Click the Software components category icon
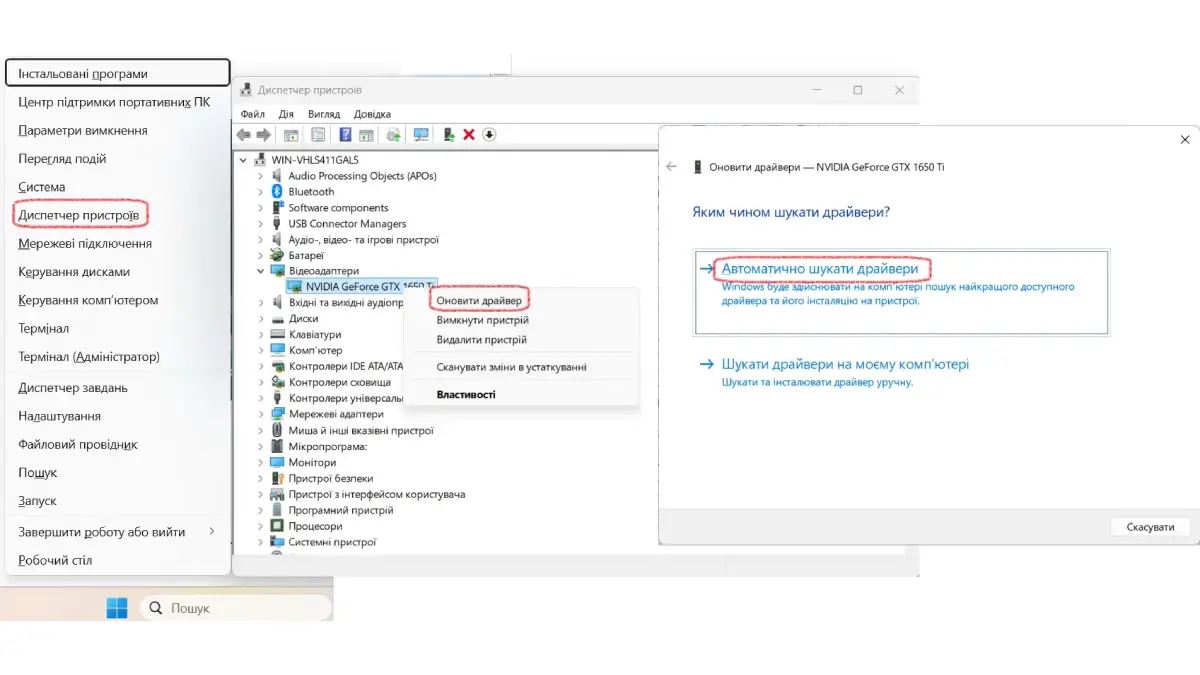 point(277,208)
